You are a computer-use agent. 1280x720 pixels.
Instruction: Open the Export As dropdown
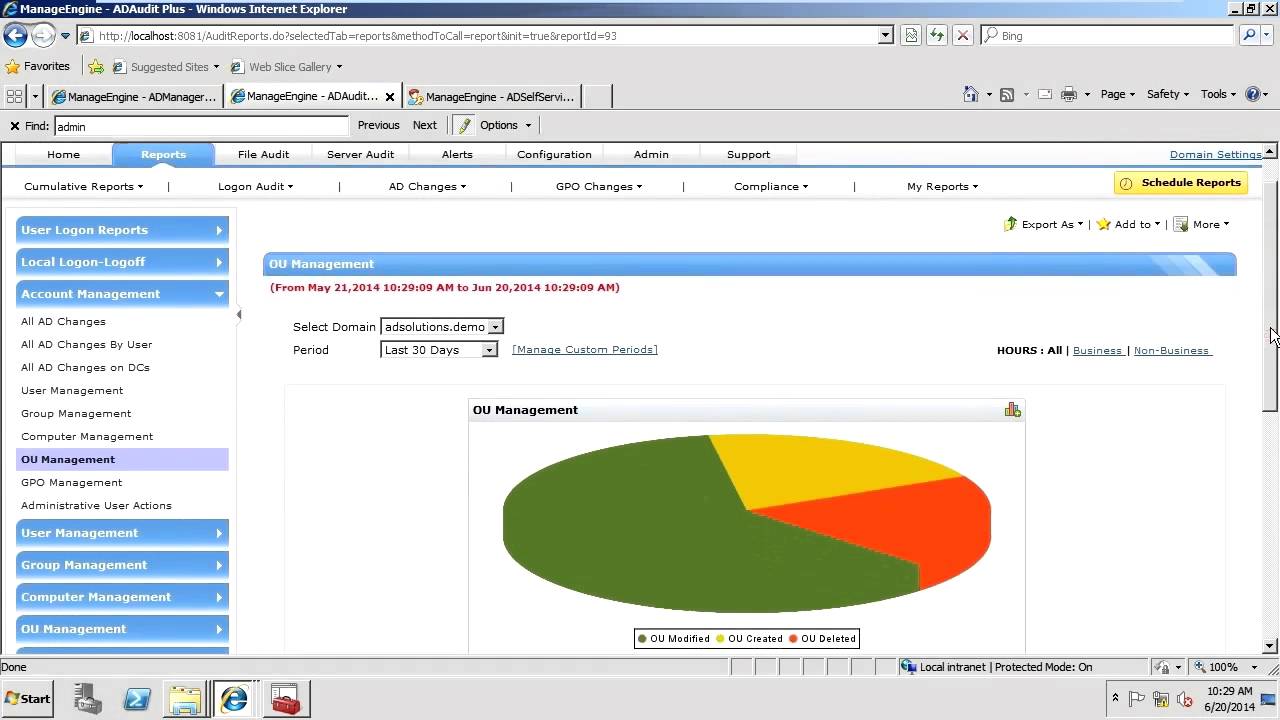pos(1044,224)
